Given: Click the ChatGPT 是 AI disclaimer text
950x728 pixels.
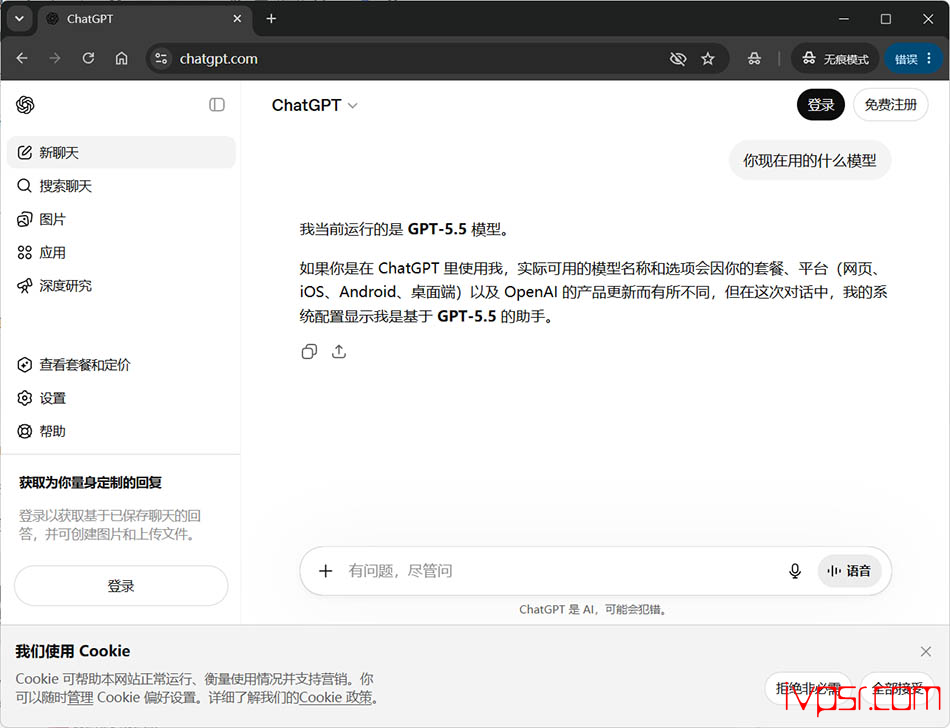Looking at the screenshot, I should (x=594, y=609).
